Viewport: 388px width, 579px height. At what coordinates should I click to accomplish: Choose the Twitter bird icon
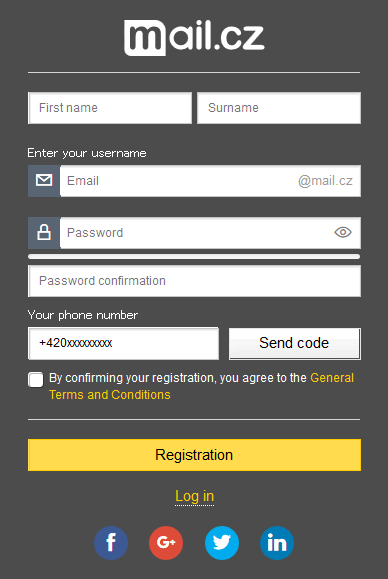(222, 543)
